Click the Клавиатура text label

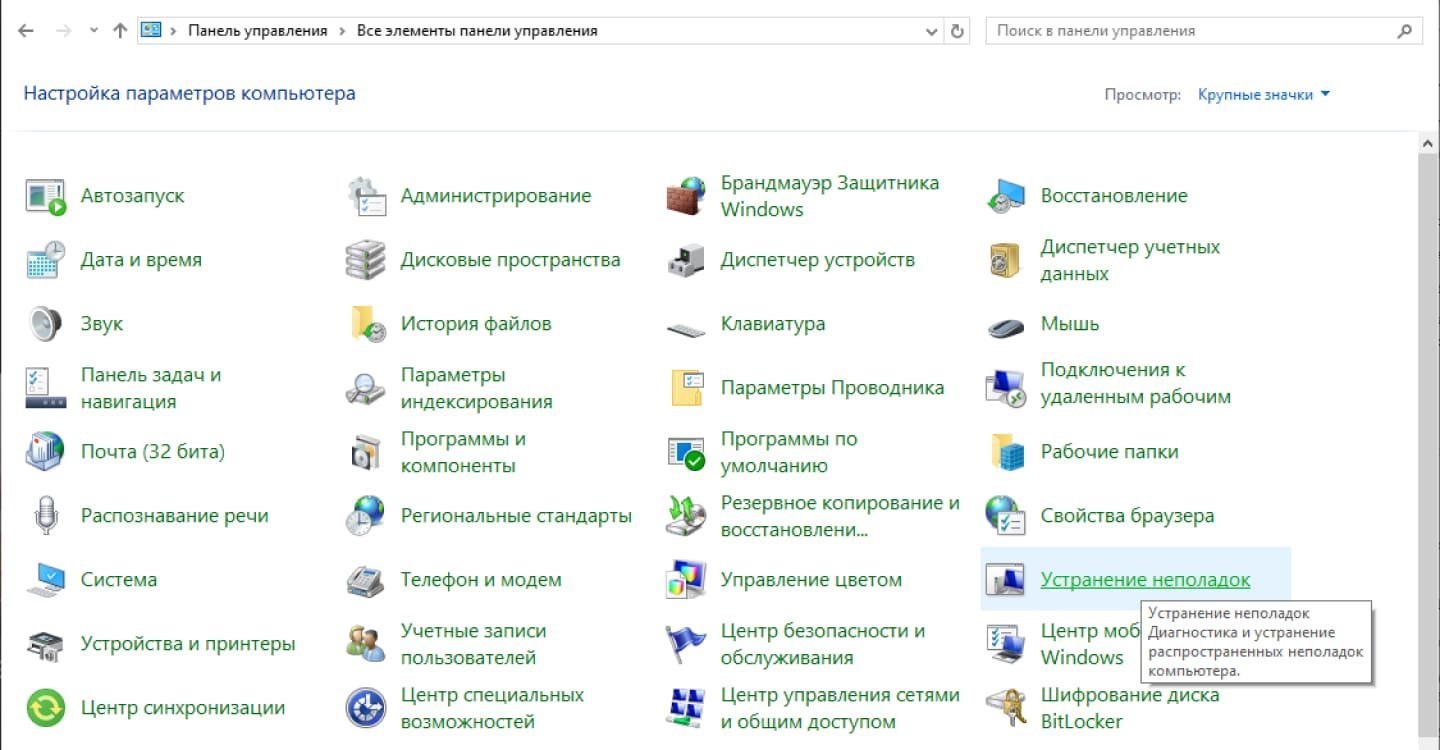tap(773, 324)
